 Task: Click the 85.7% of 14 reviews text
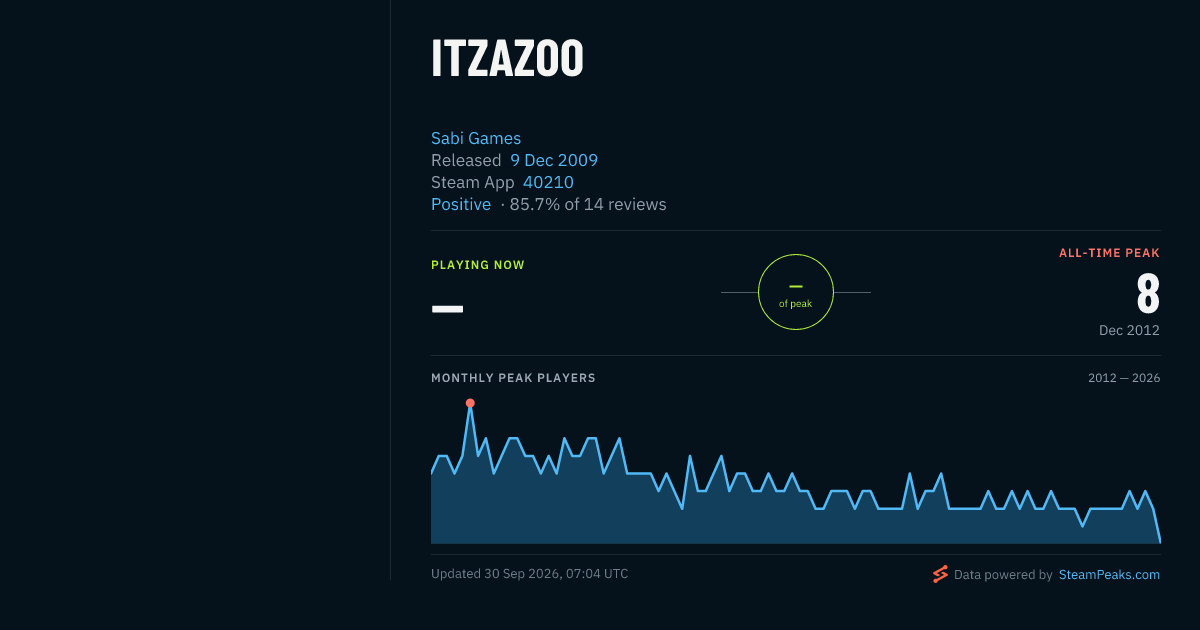pos(588,205)
